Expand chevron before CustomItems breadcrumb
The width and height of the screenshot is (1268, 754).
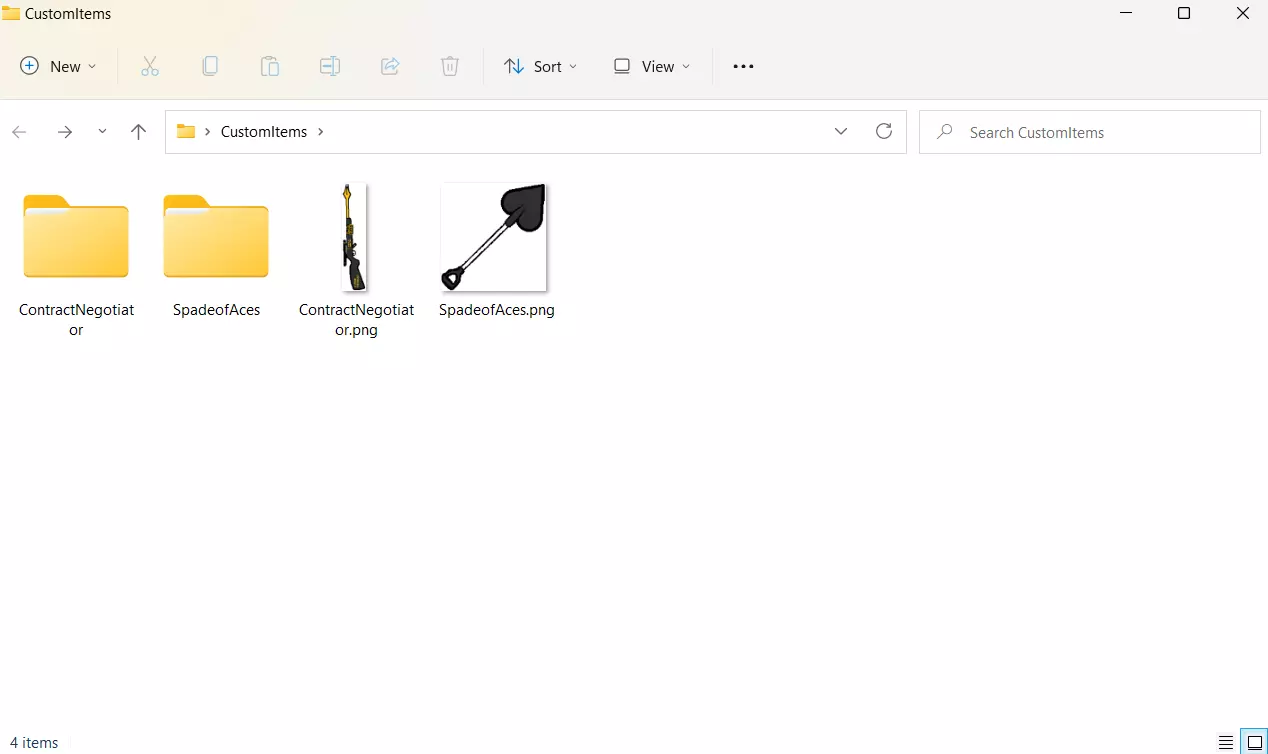tap(207, 132)
